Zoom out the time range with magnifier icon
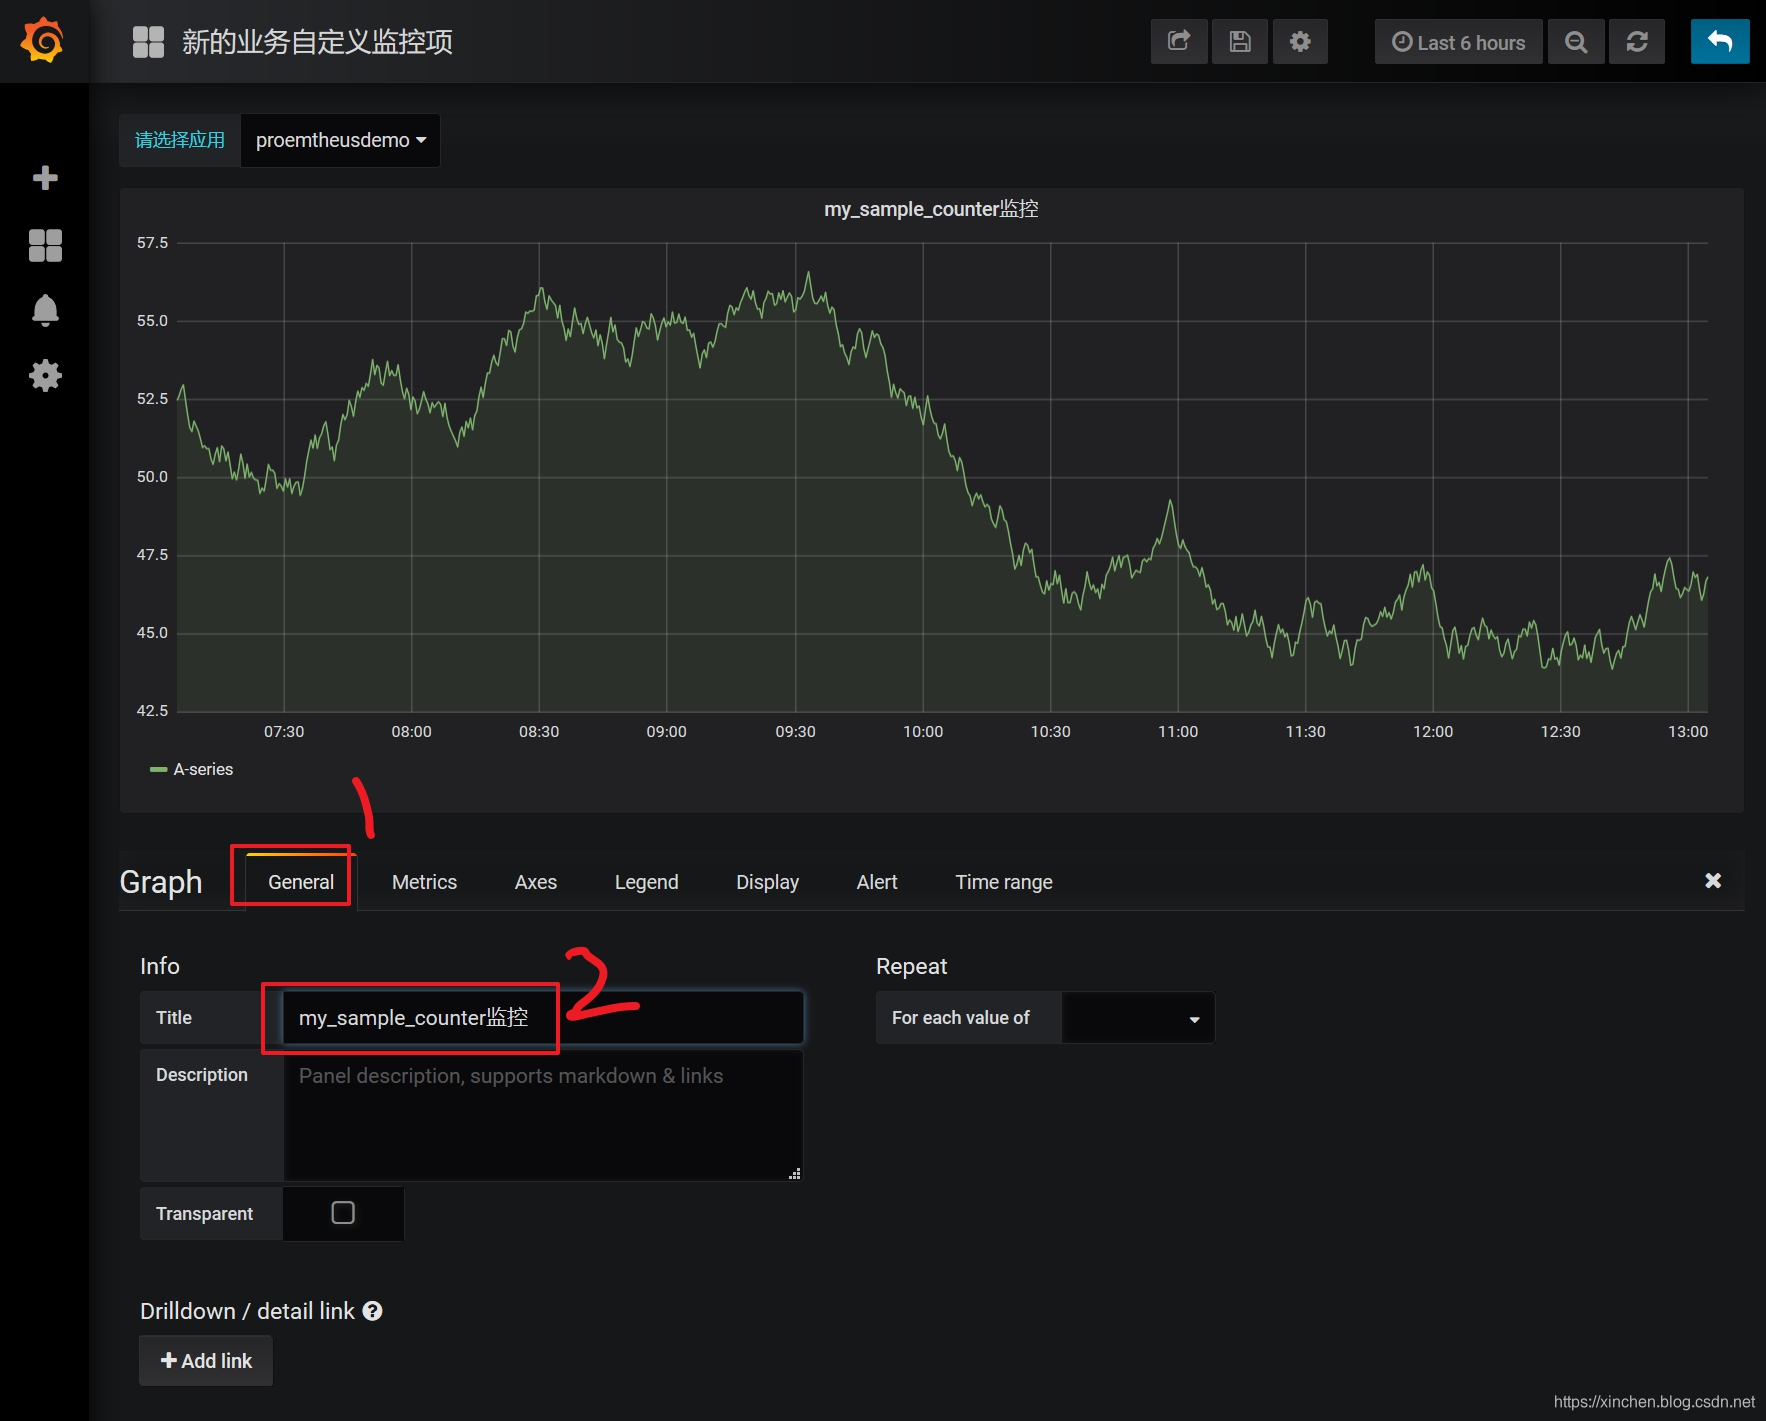 (x=1576, y=42)
